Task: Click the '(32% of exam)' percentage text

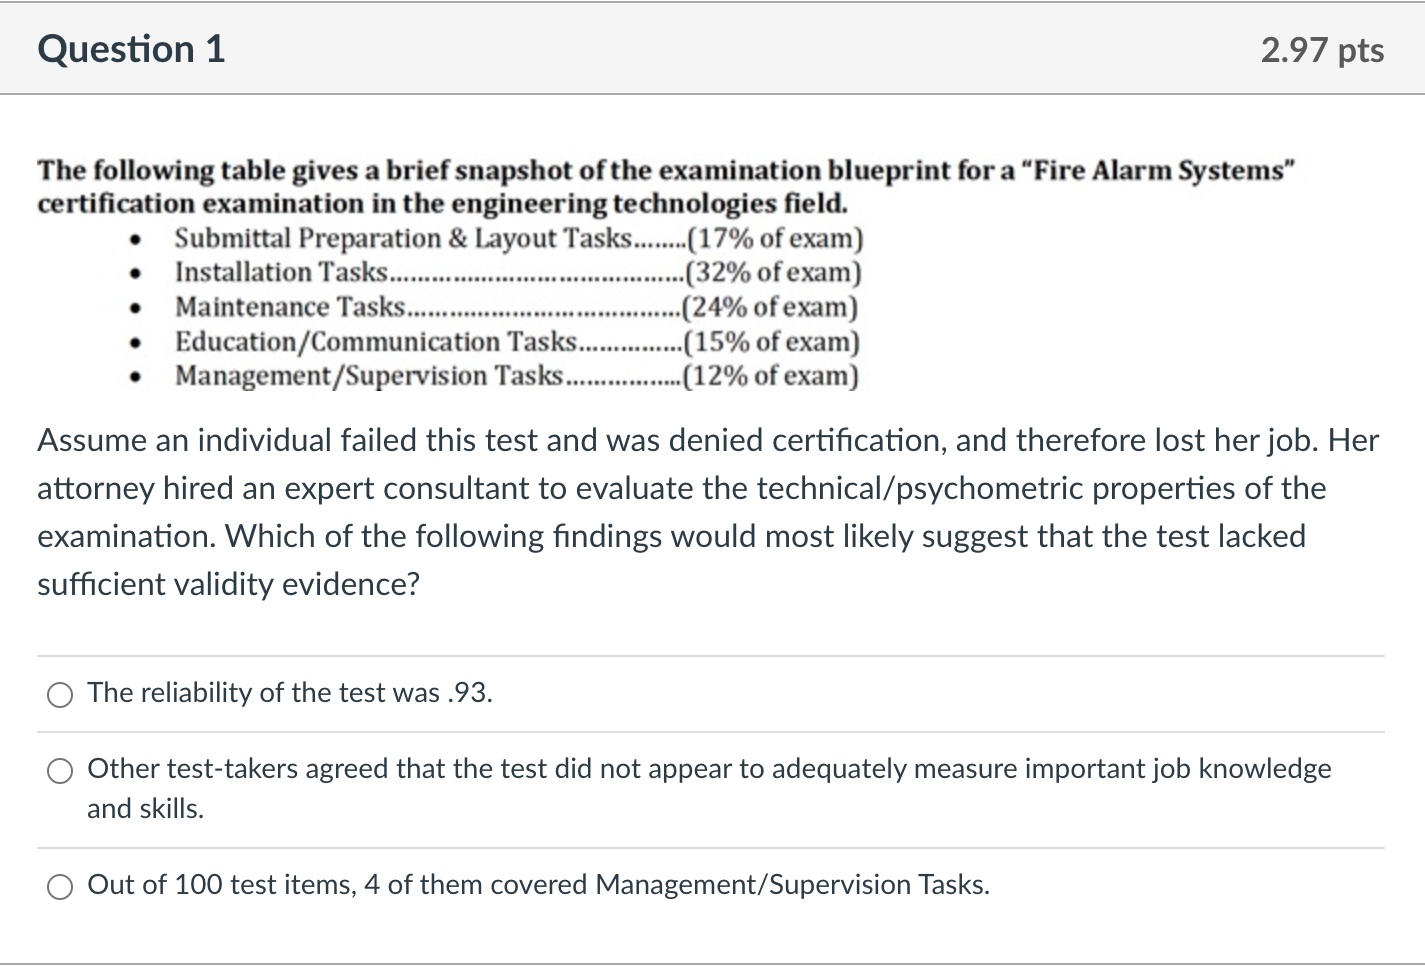Action: pos(771,273)
